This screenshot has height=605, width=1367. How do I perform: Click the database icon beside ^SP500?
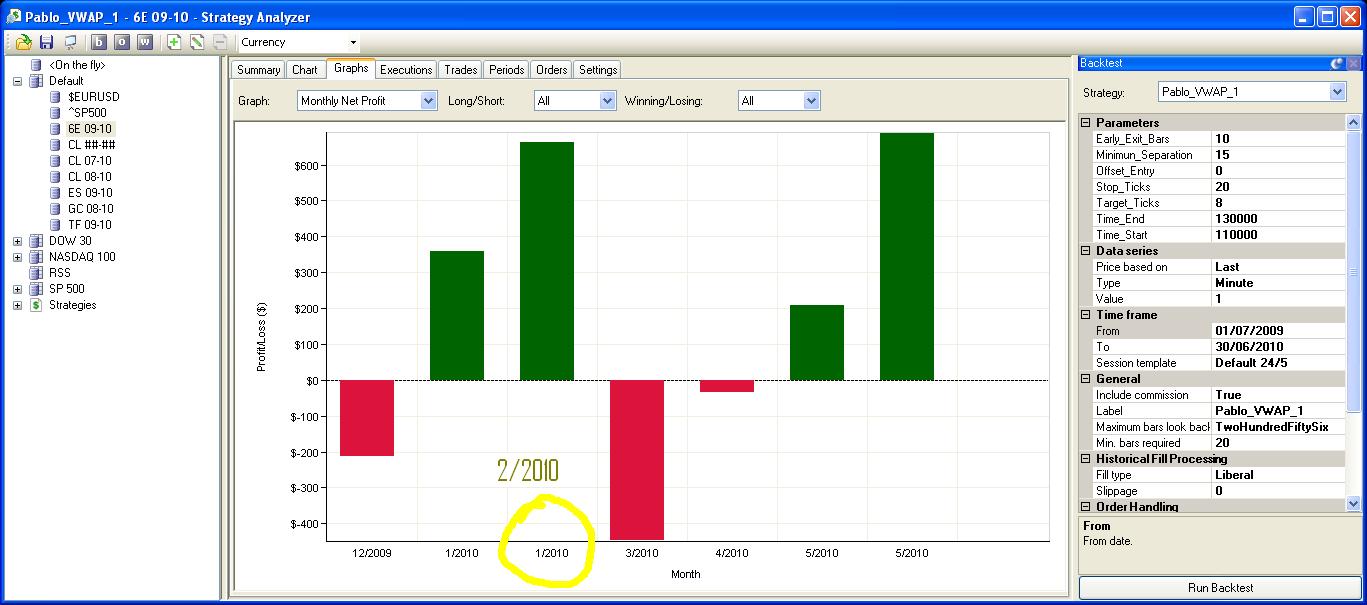56,113
